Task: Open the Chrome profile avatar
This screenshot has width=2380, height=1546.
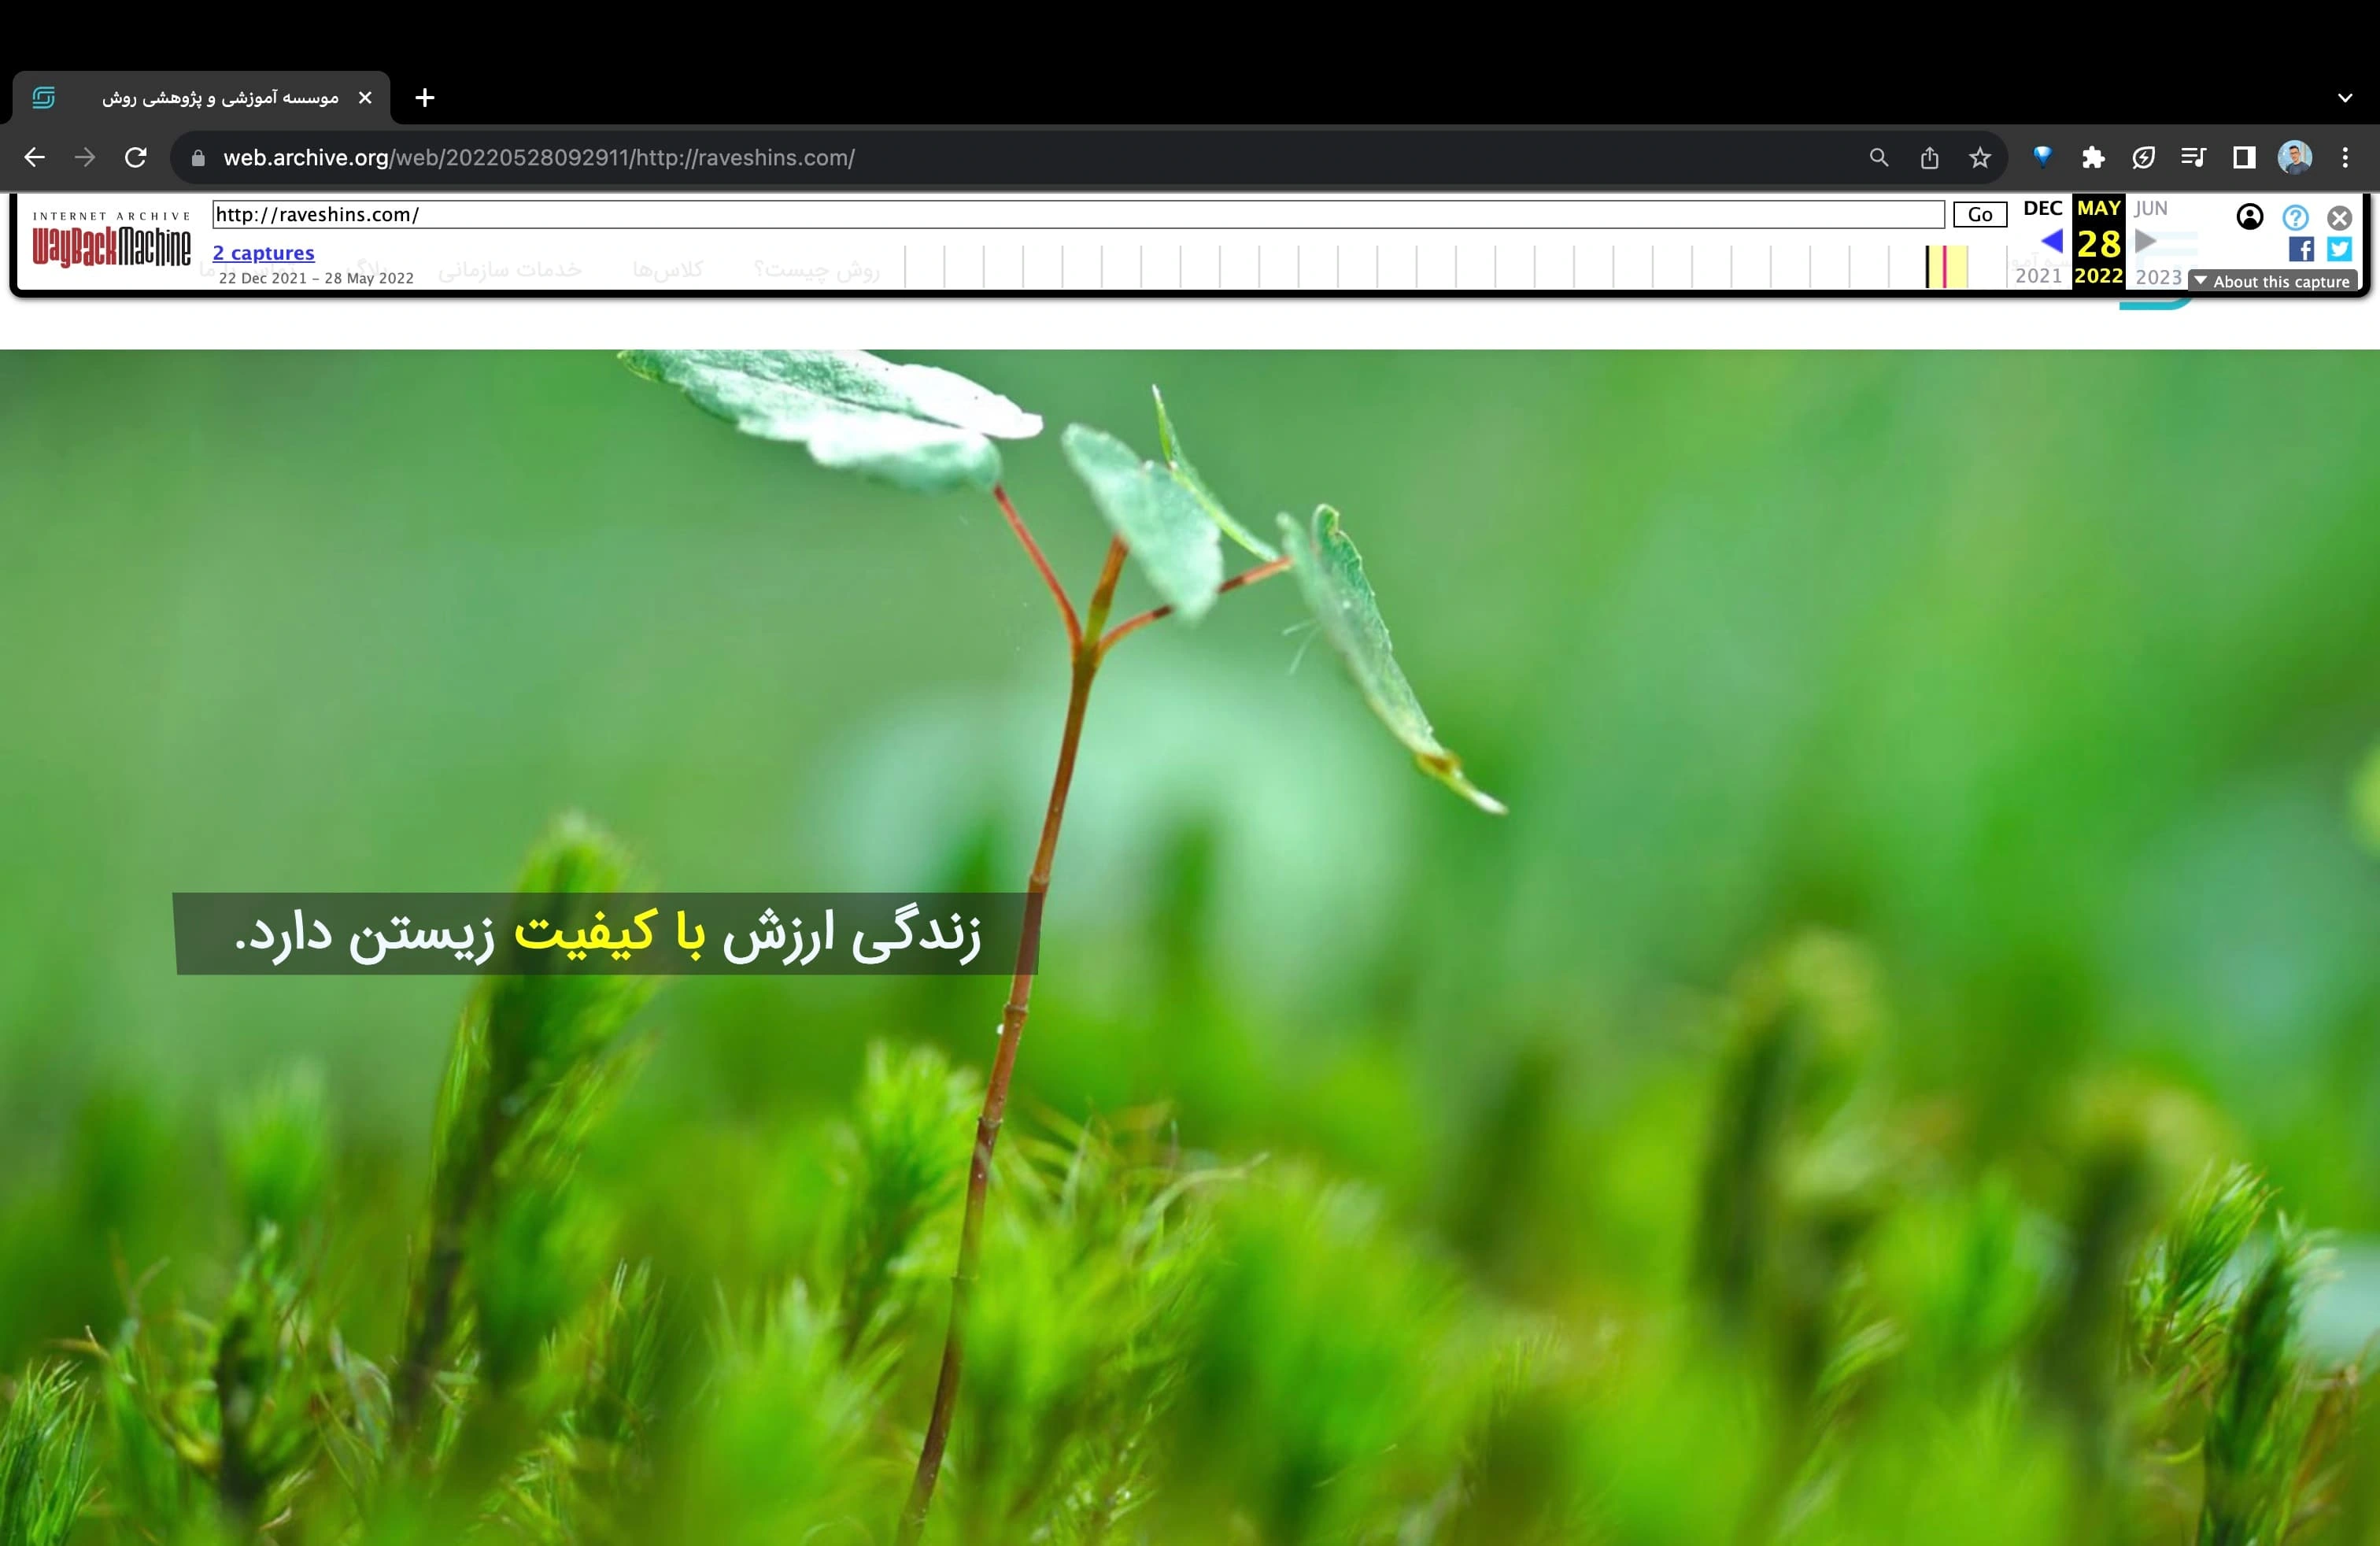Action: pos(2295,157)
